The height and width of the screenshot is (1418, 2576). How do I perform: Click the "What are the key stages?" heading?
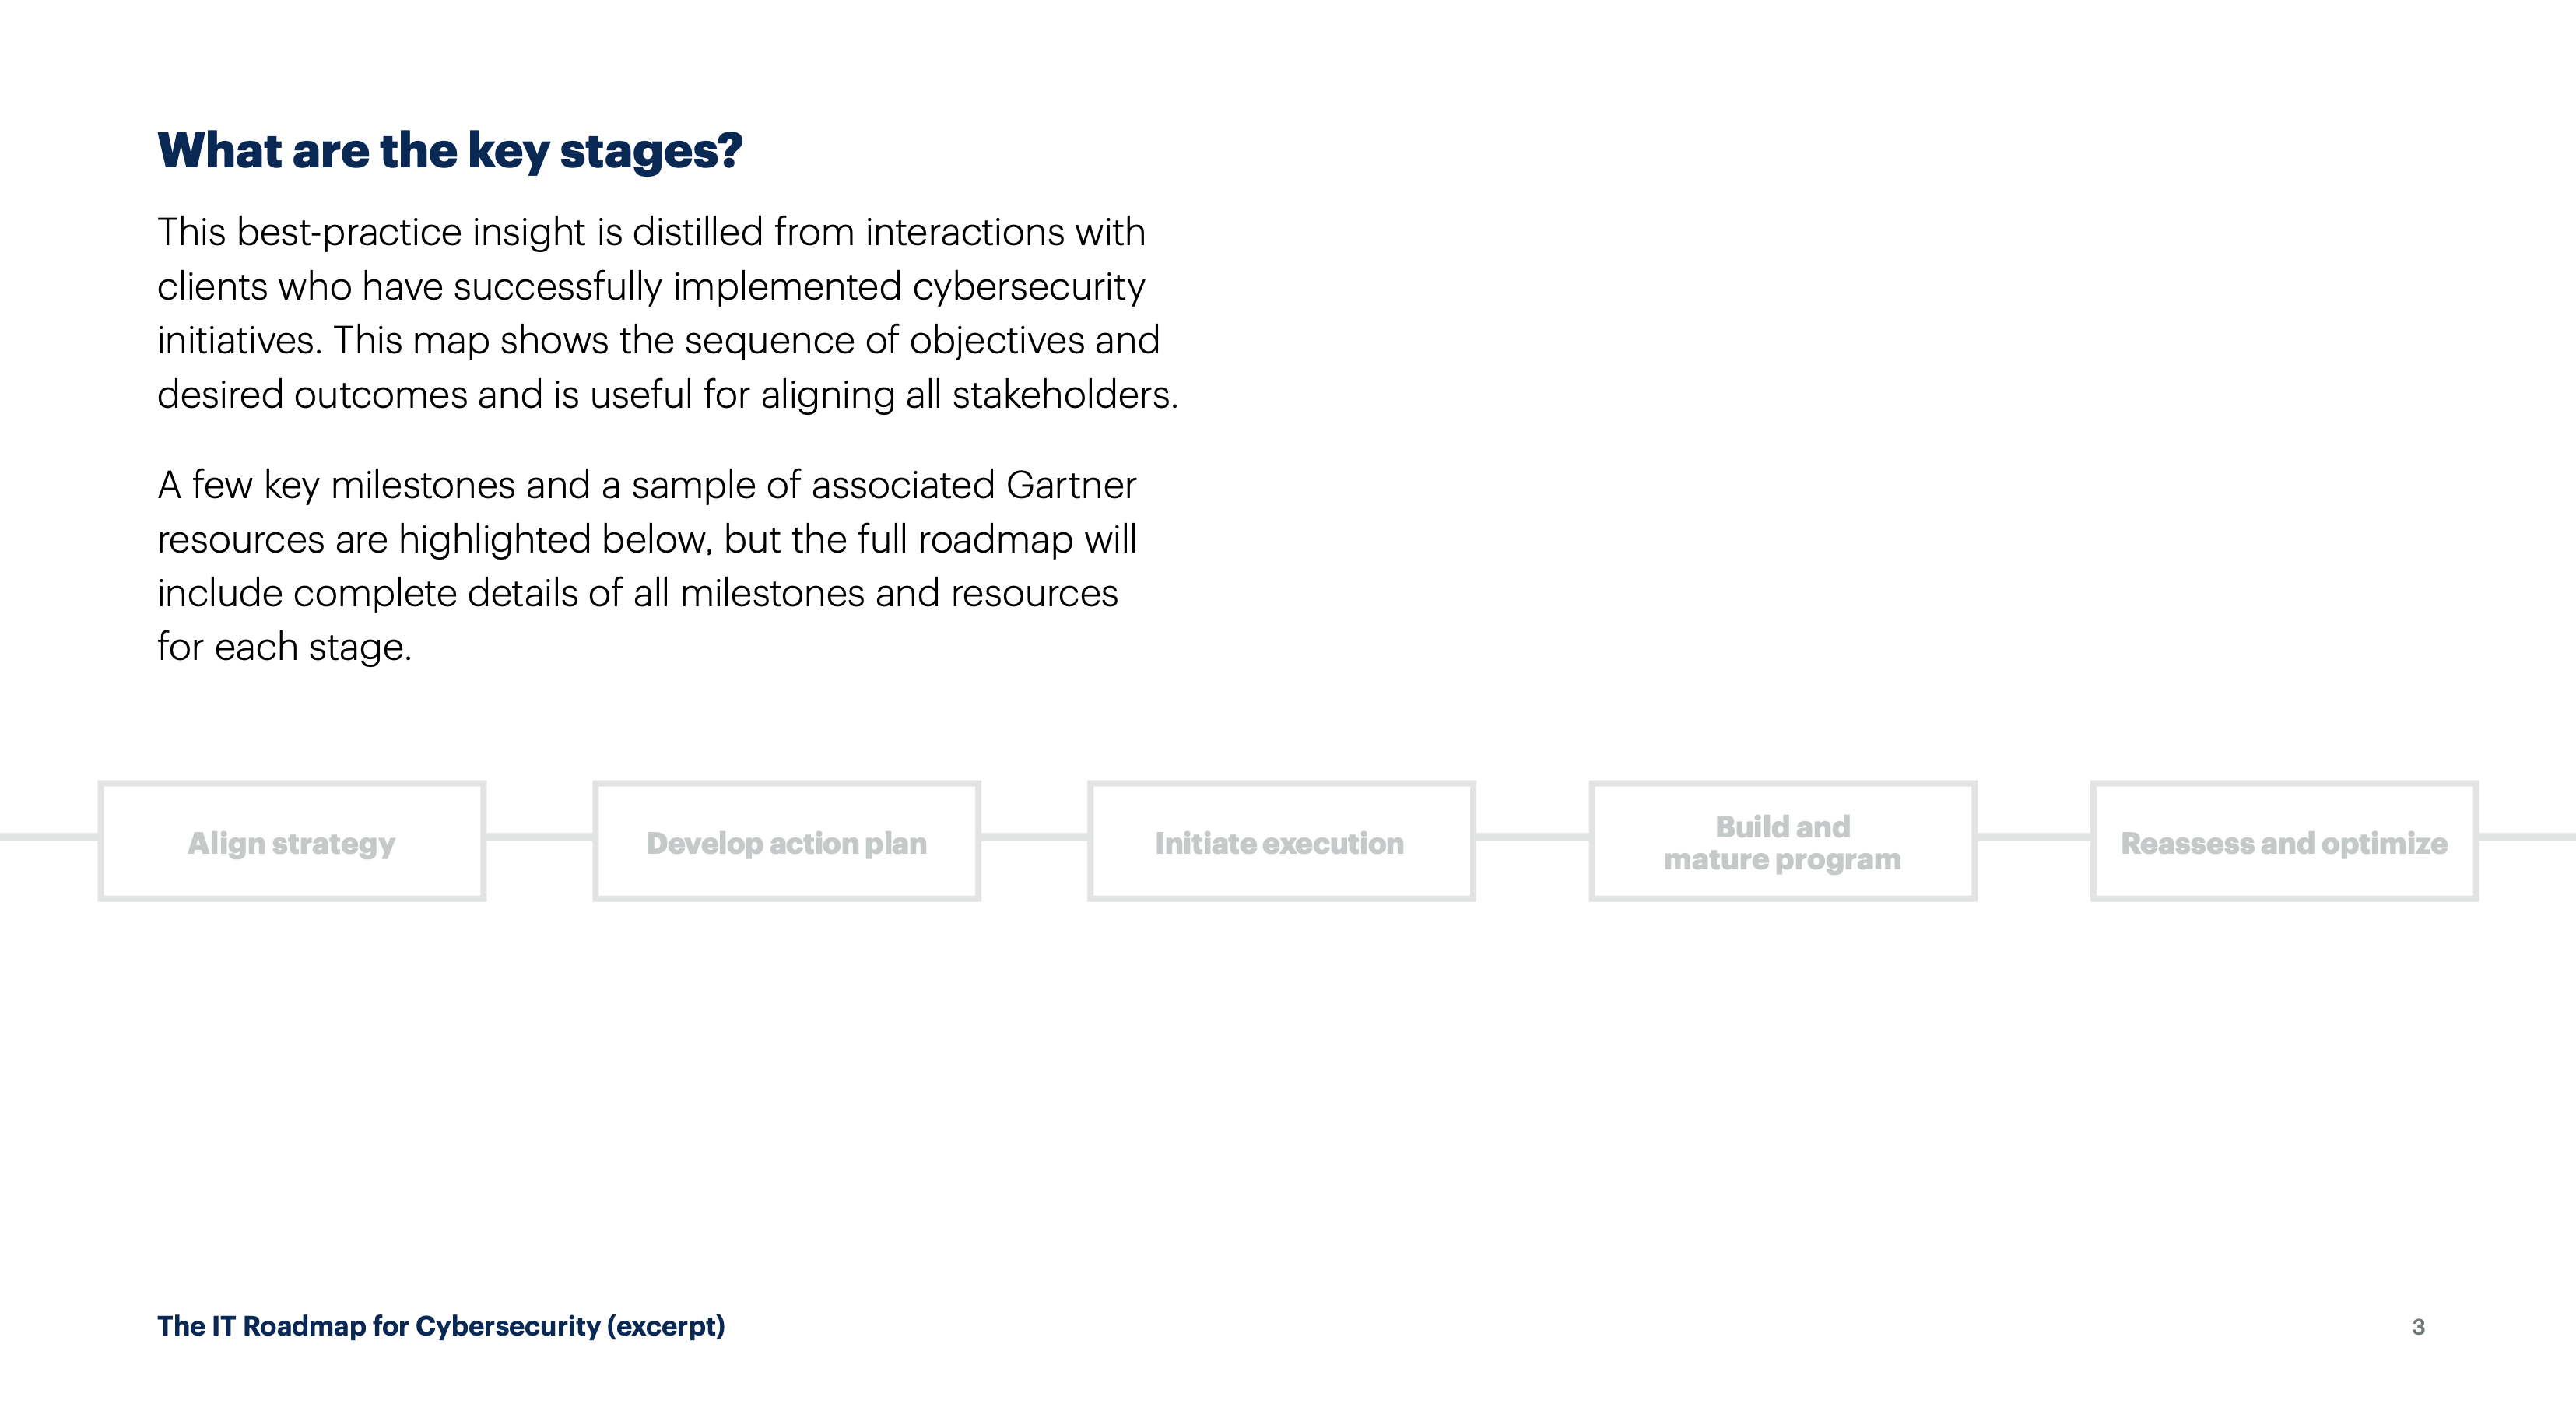click(449, 151)
